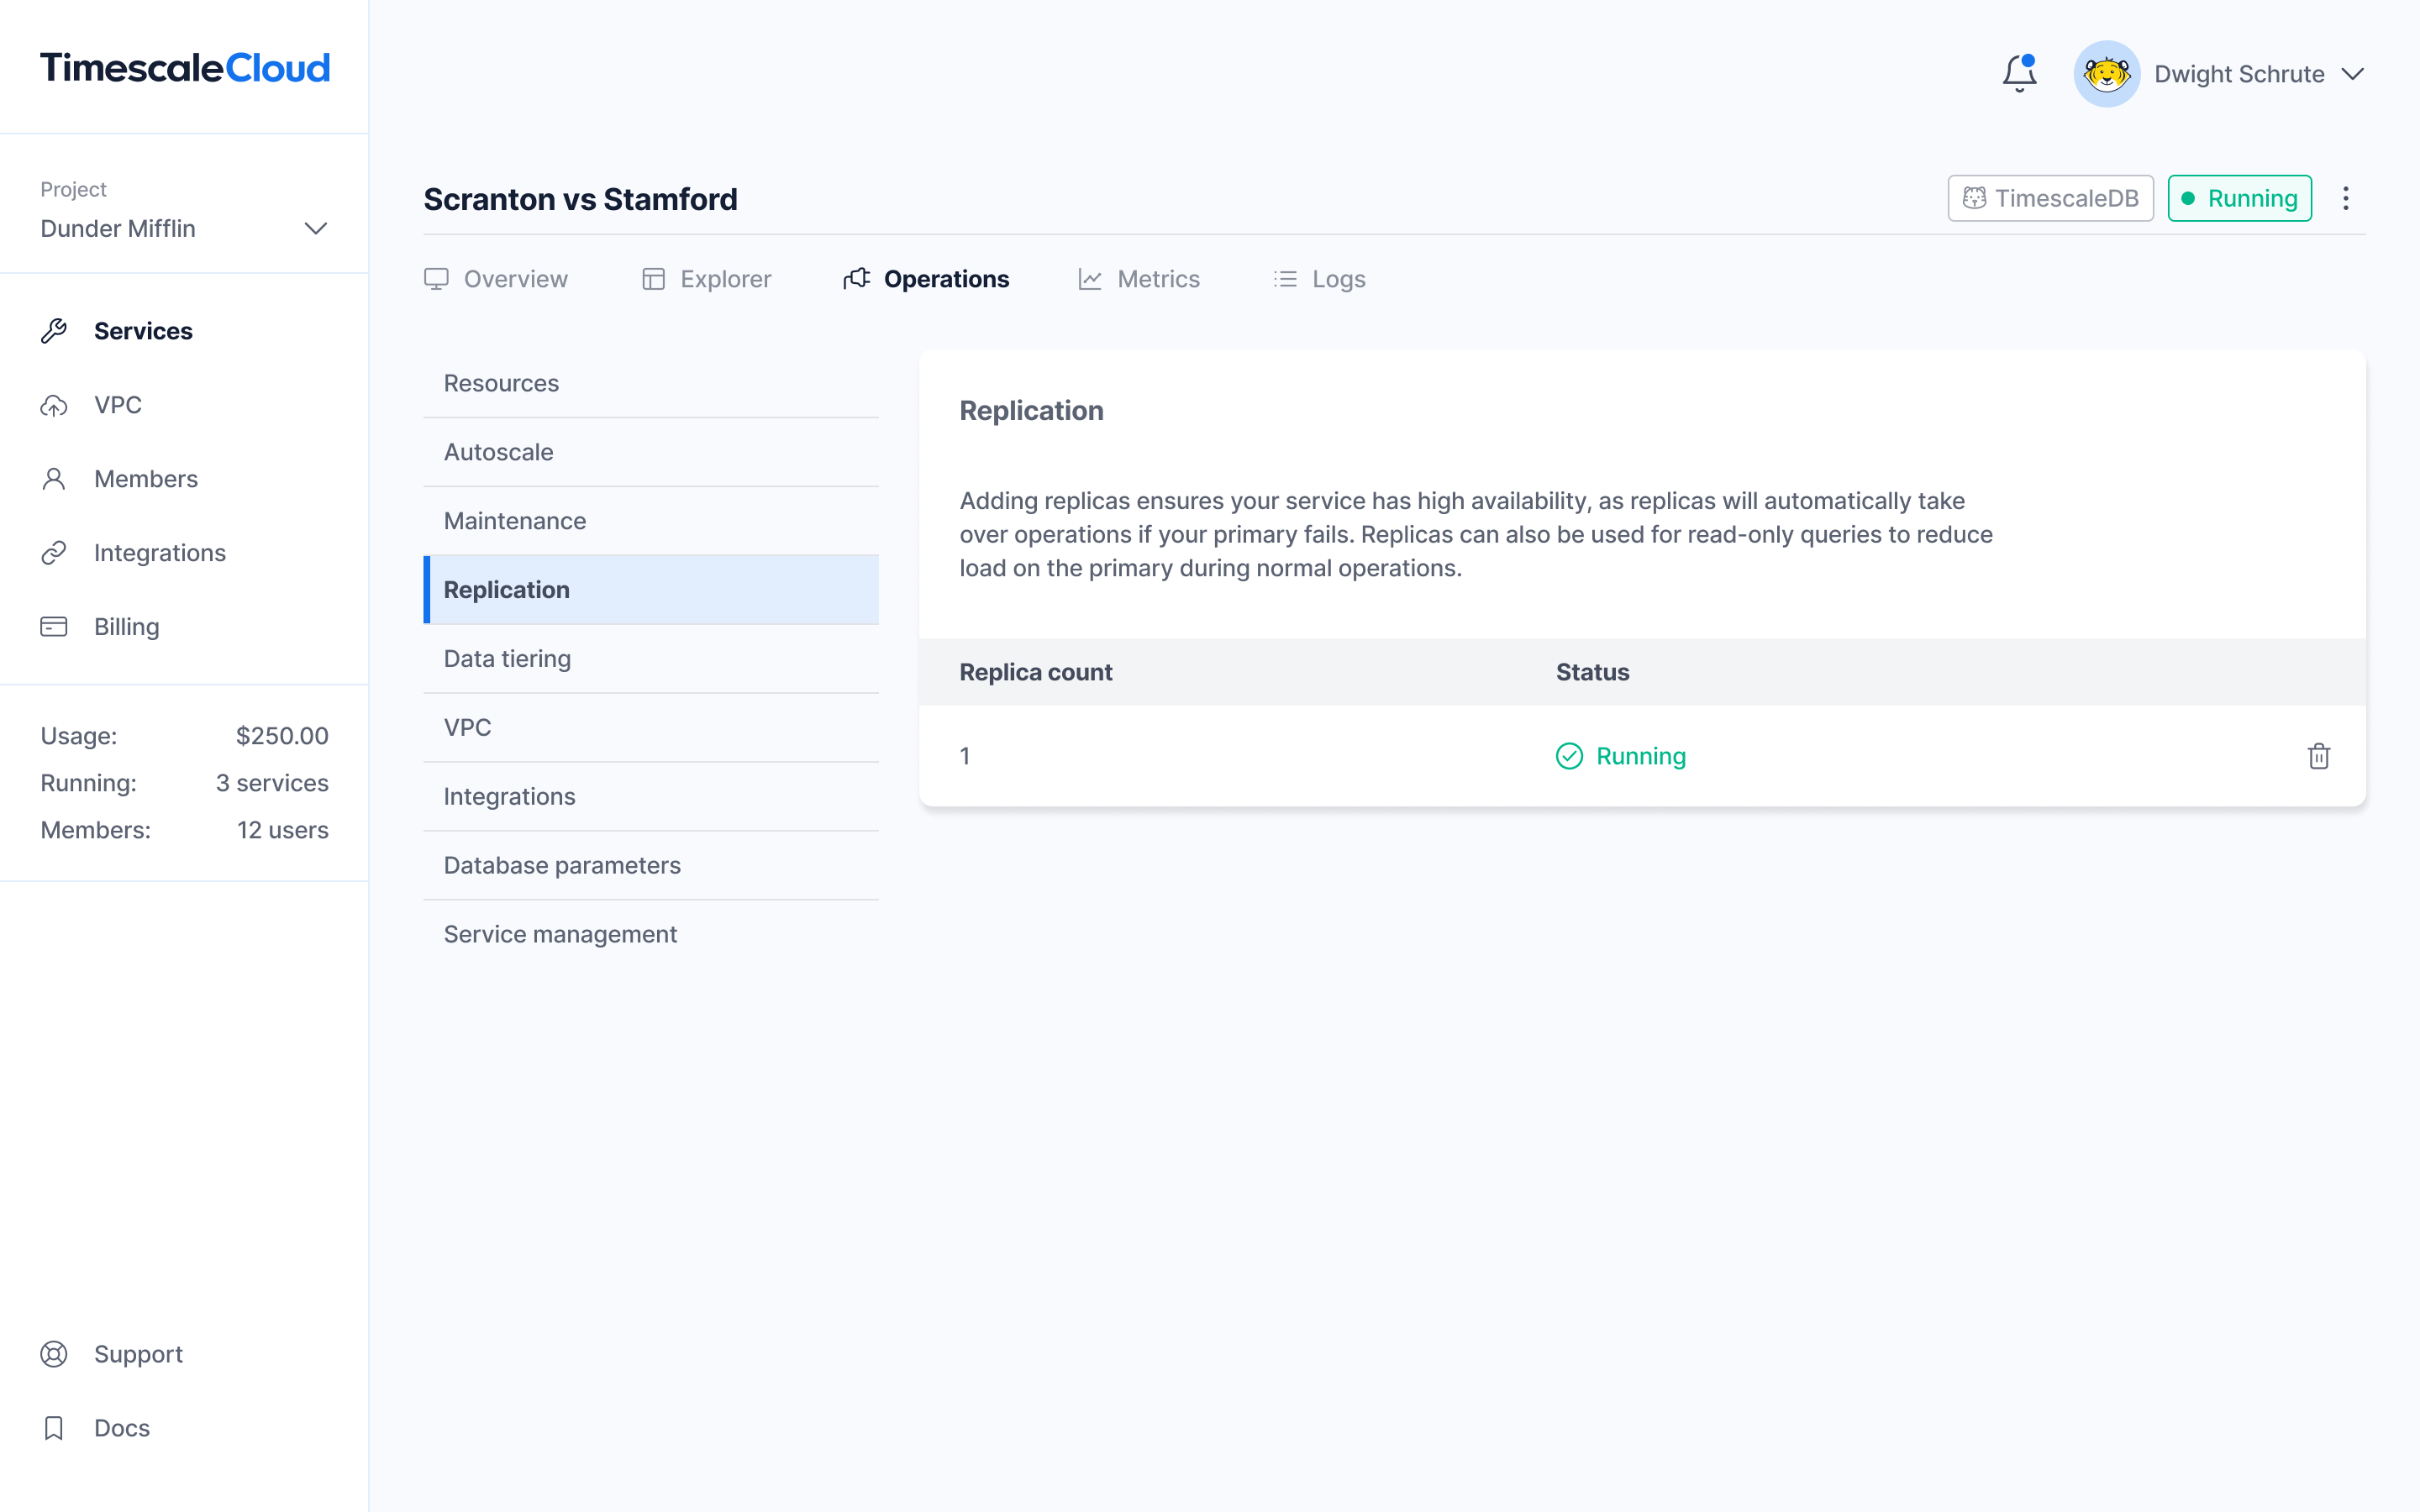This screenshot has width=2420, height=1512.
Task: Click the TimescaleDB badge button
Action: tap(2050, 198)
